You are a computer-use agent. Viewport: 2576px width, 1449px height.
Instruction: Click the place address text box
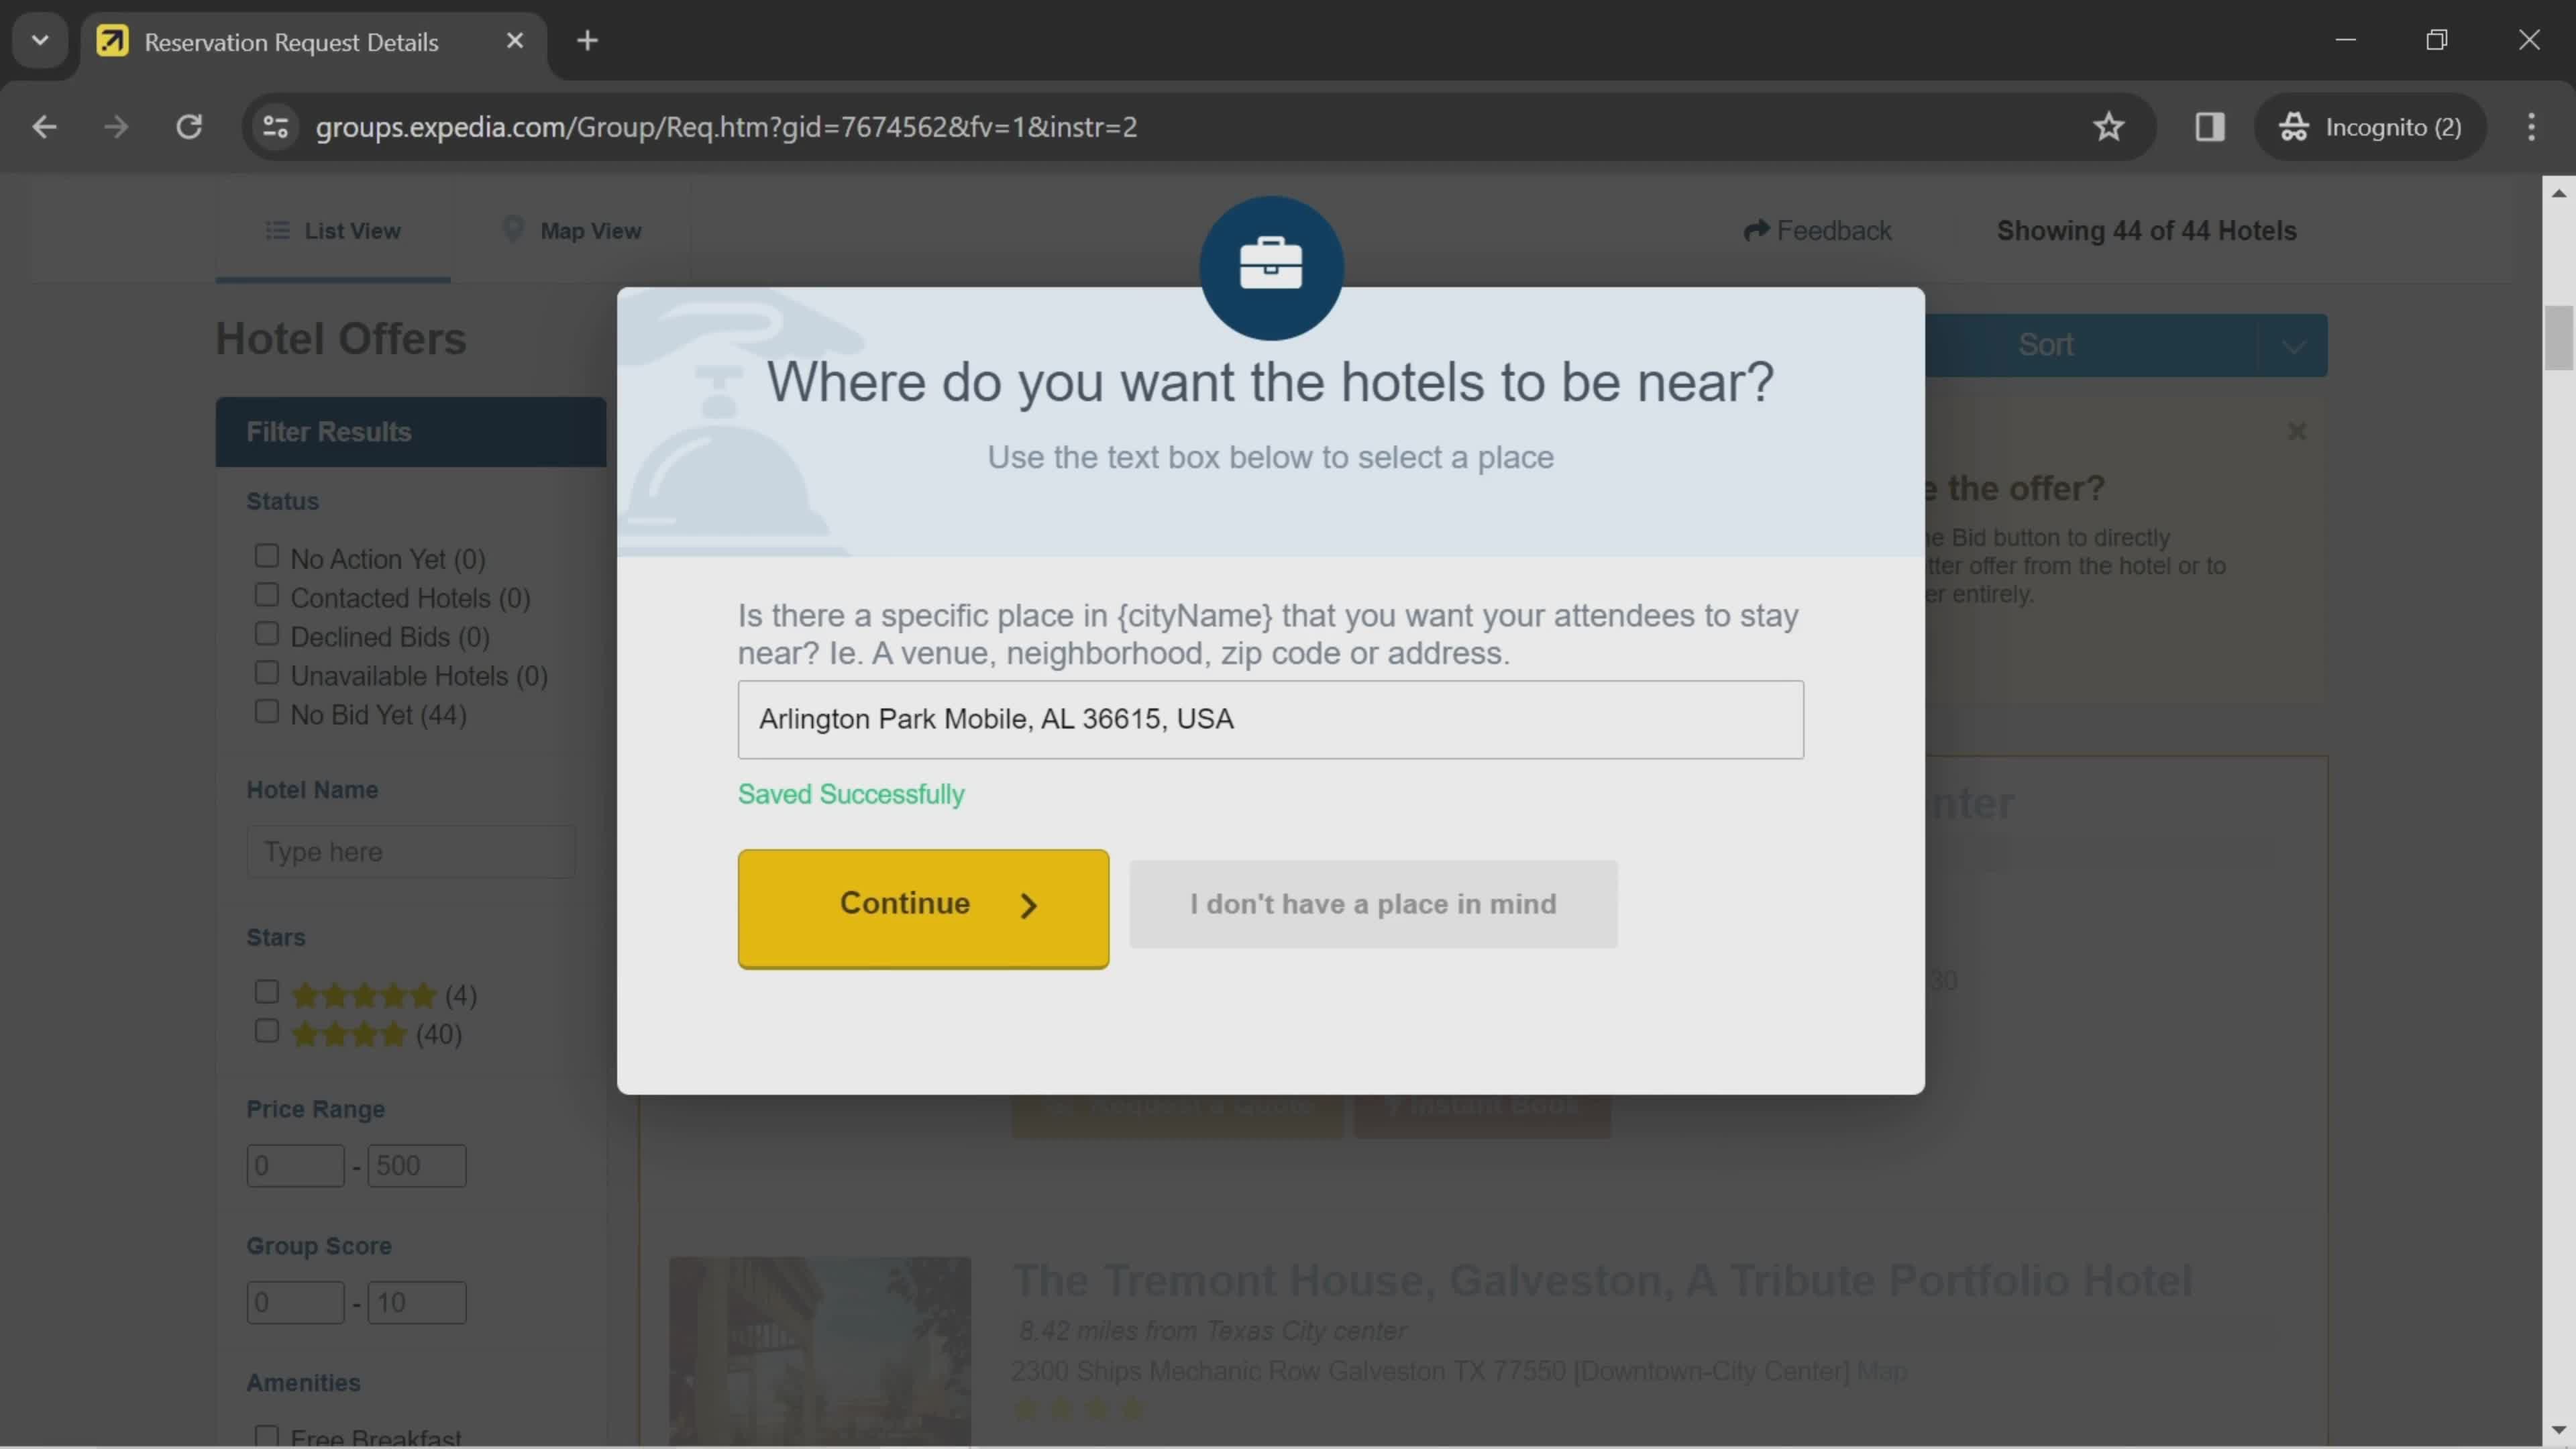coord(1270,720)
